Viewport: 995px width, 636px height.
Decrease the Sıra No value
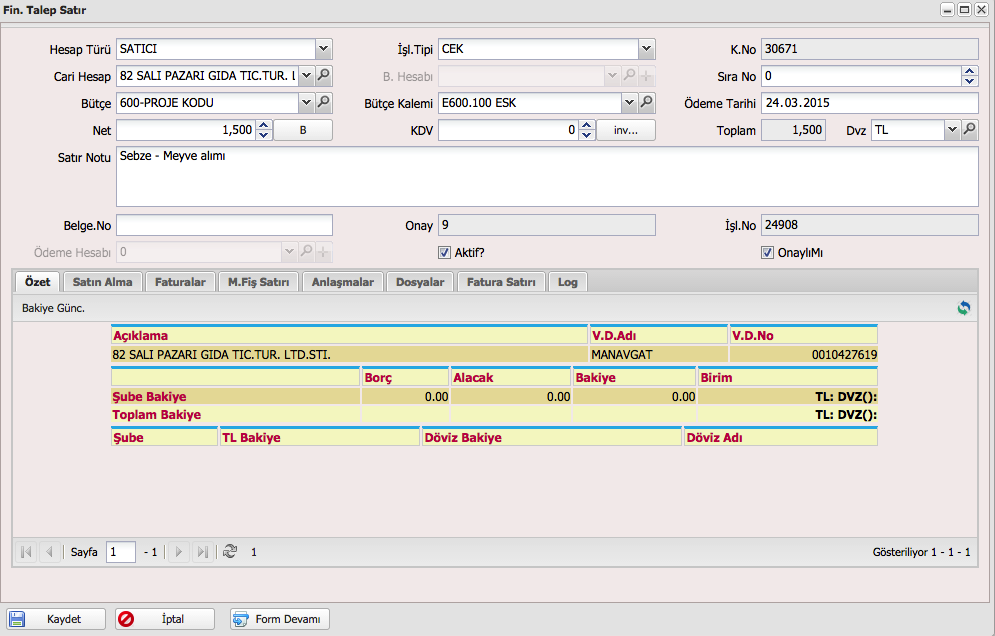click(970, 81)
